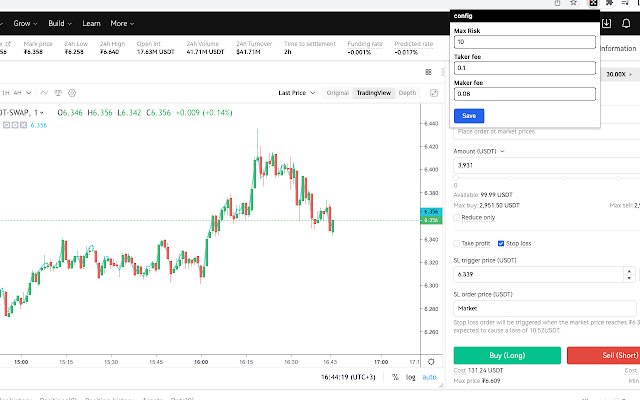Open the browser extensions puzzle icon
Screen dimensions: 640x400
[609, 3]
